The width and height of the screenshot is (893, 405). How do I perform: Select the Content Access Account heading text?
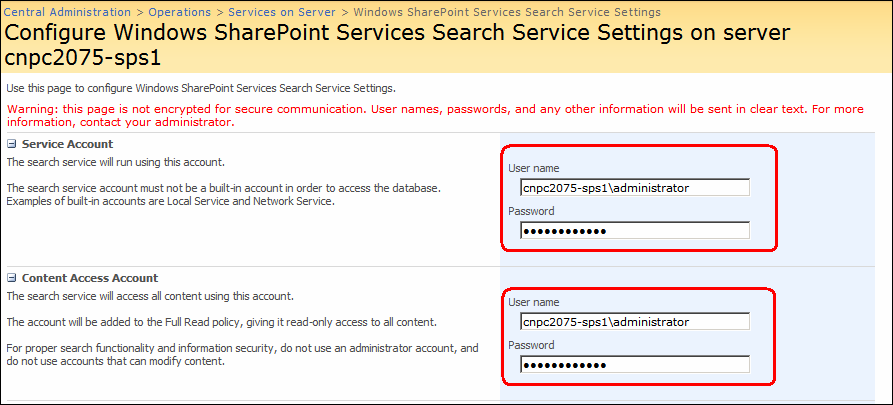pos(90,278)
